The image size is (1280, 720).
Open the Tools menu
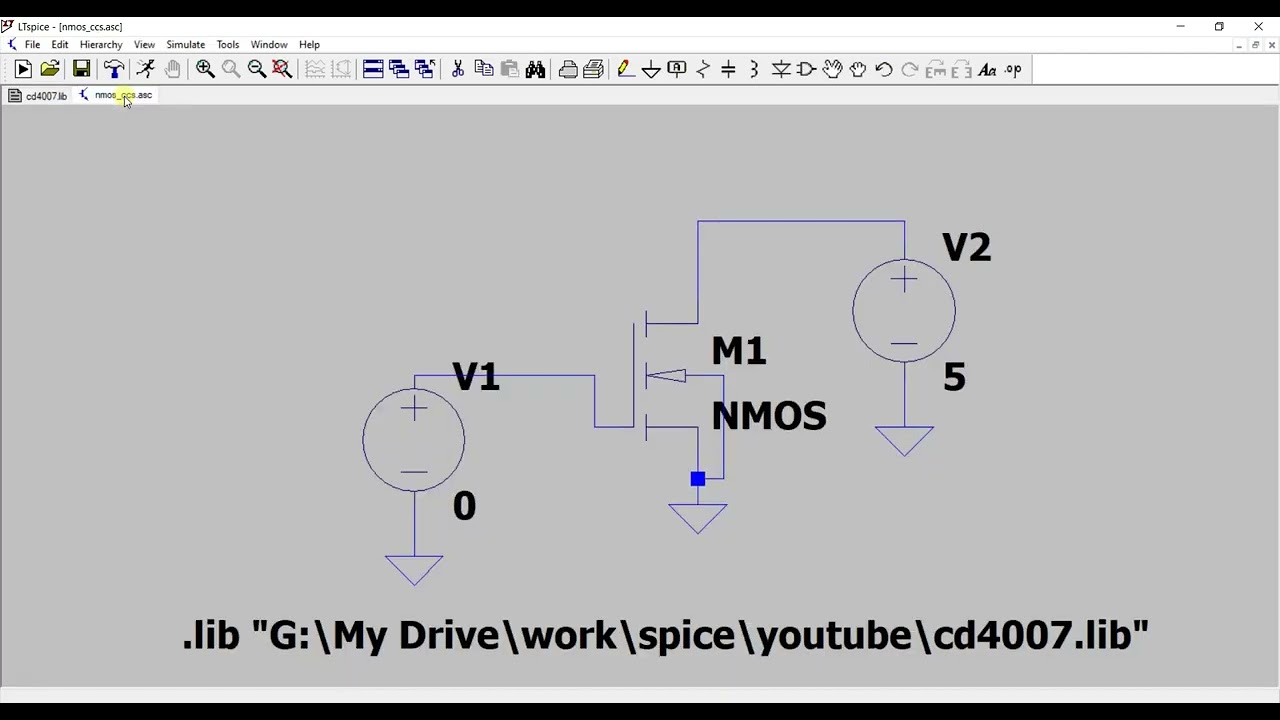pos(228,45)
